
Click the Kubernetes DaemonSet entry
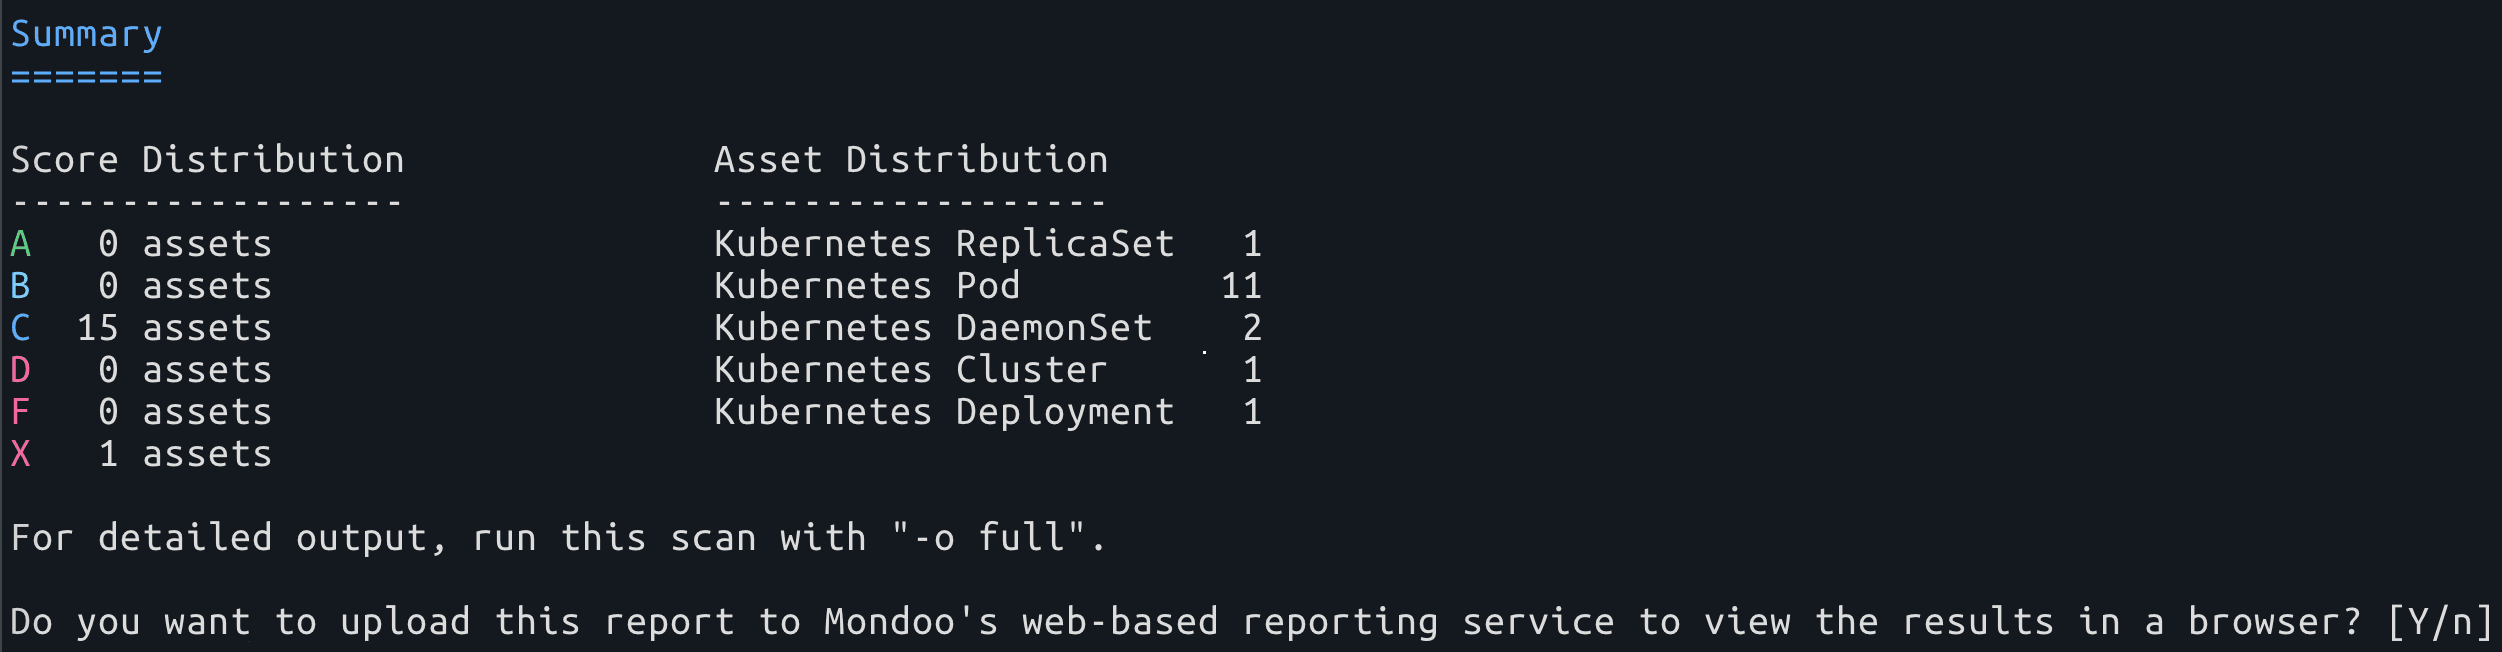[x=932, y=328]
